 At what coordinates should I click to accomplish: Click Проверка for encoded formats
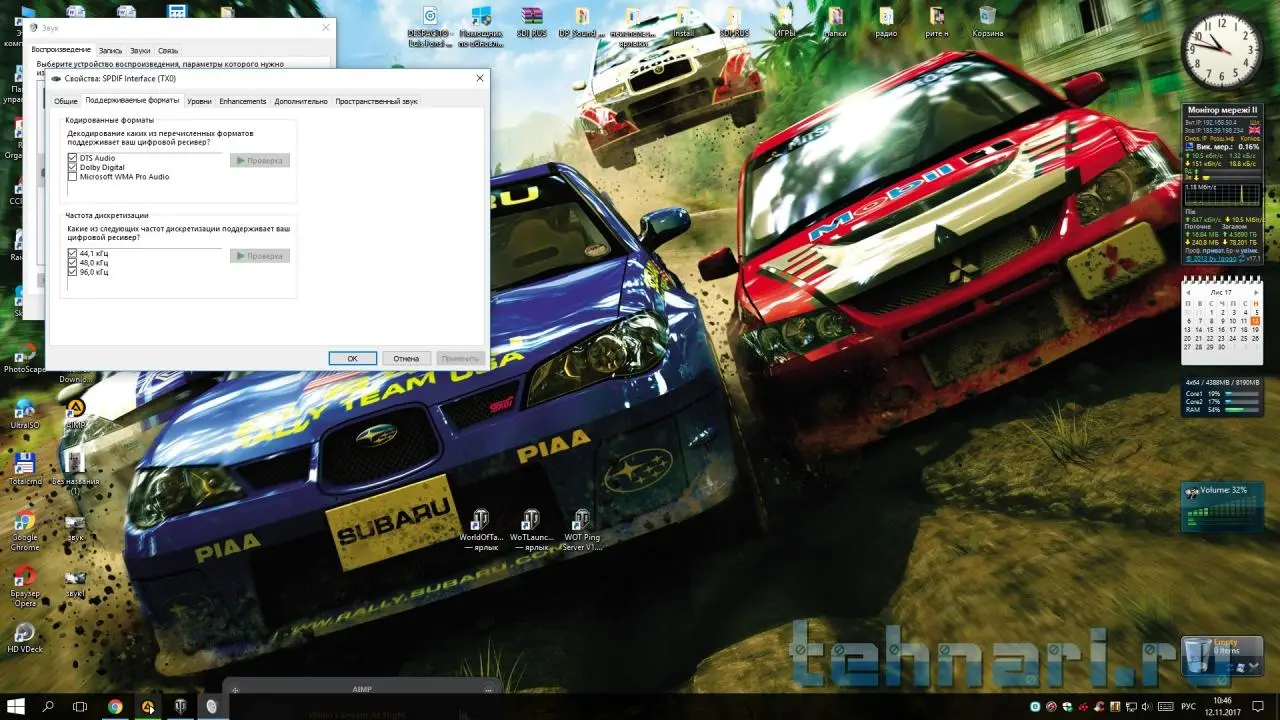tap(260, 160)
